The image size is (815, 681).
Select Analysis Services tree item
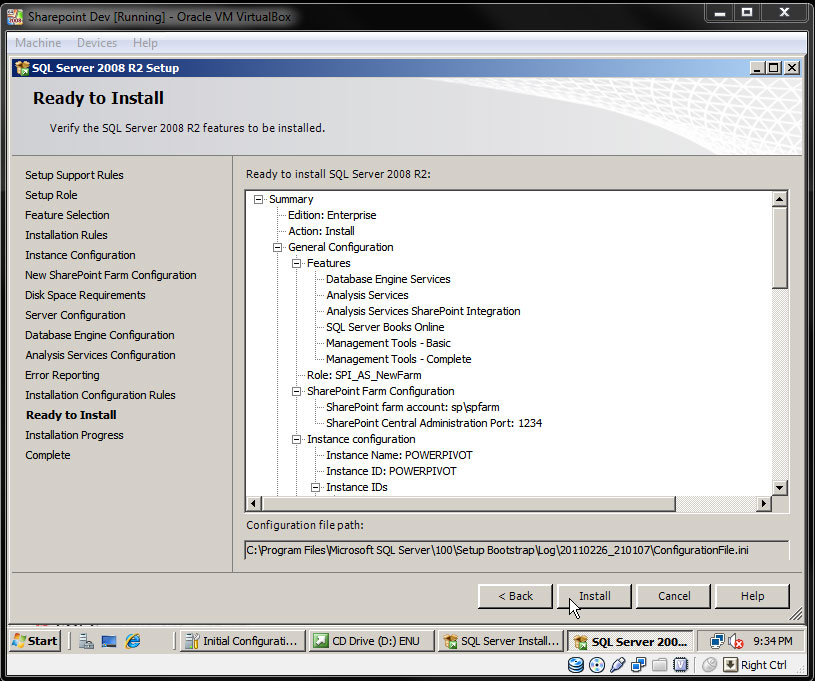click(367, 295)
